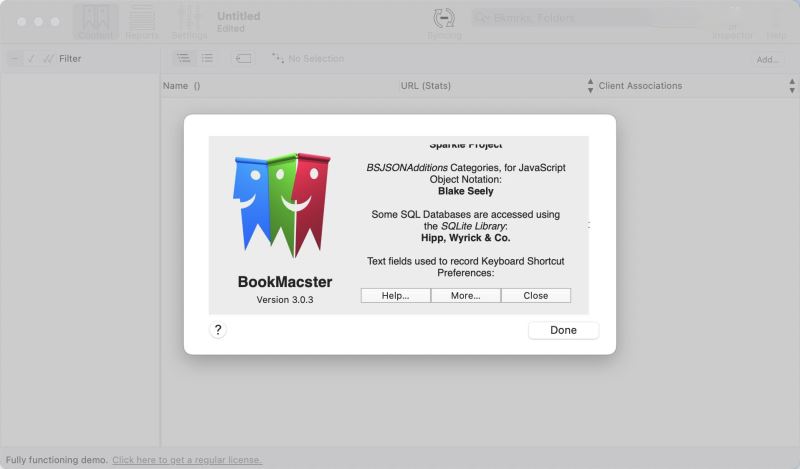The height and width of the screenshot is (469, 800).
Task: Click the 'Blake Seely' credit text
Action: point(465,191)
